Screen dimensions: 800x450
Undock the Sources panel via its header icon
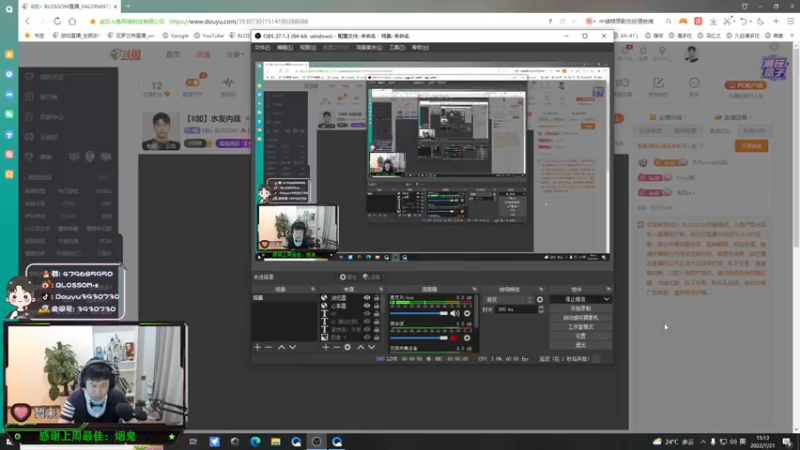[x=381, y=289]
